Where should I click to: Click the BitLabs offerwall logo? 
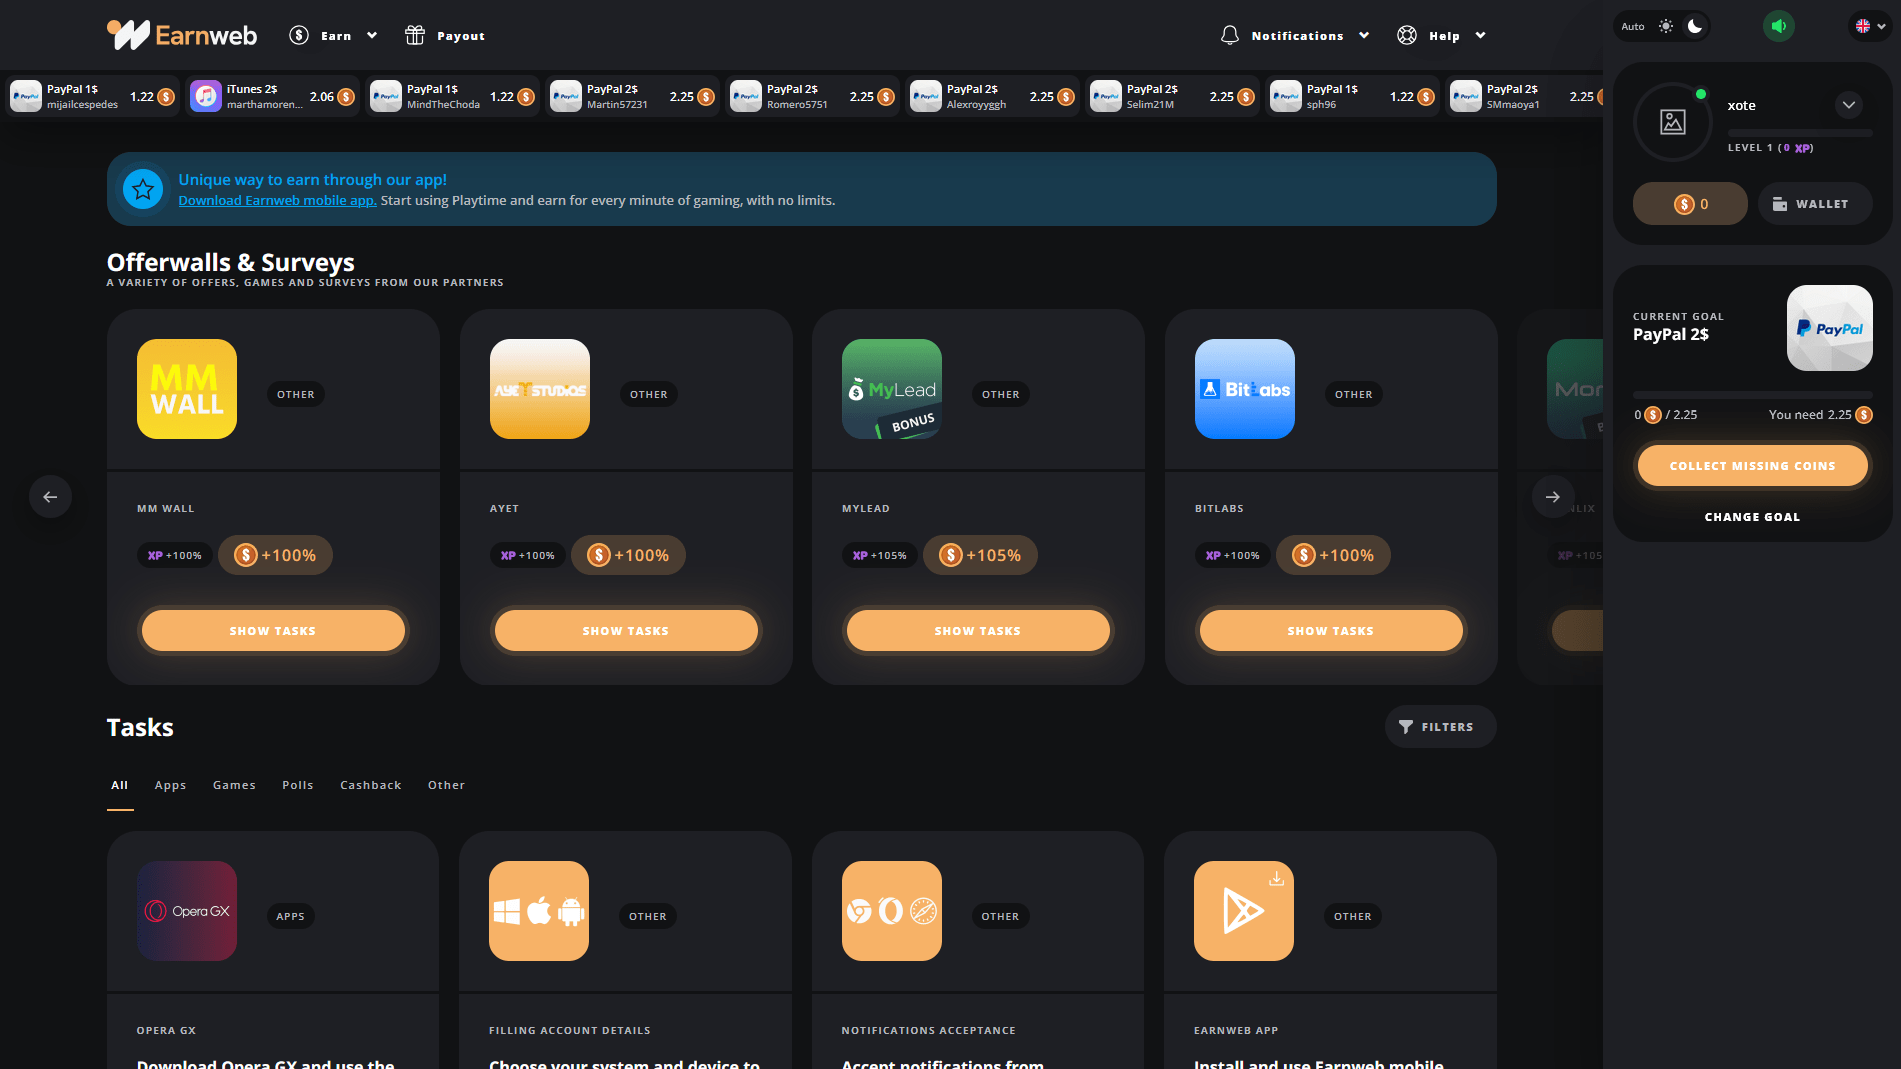[1245, 389]
